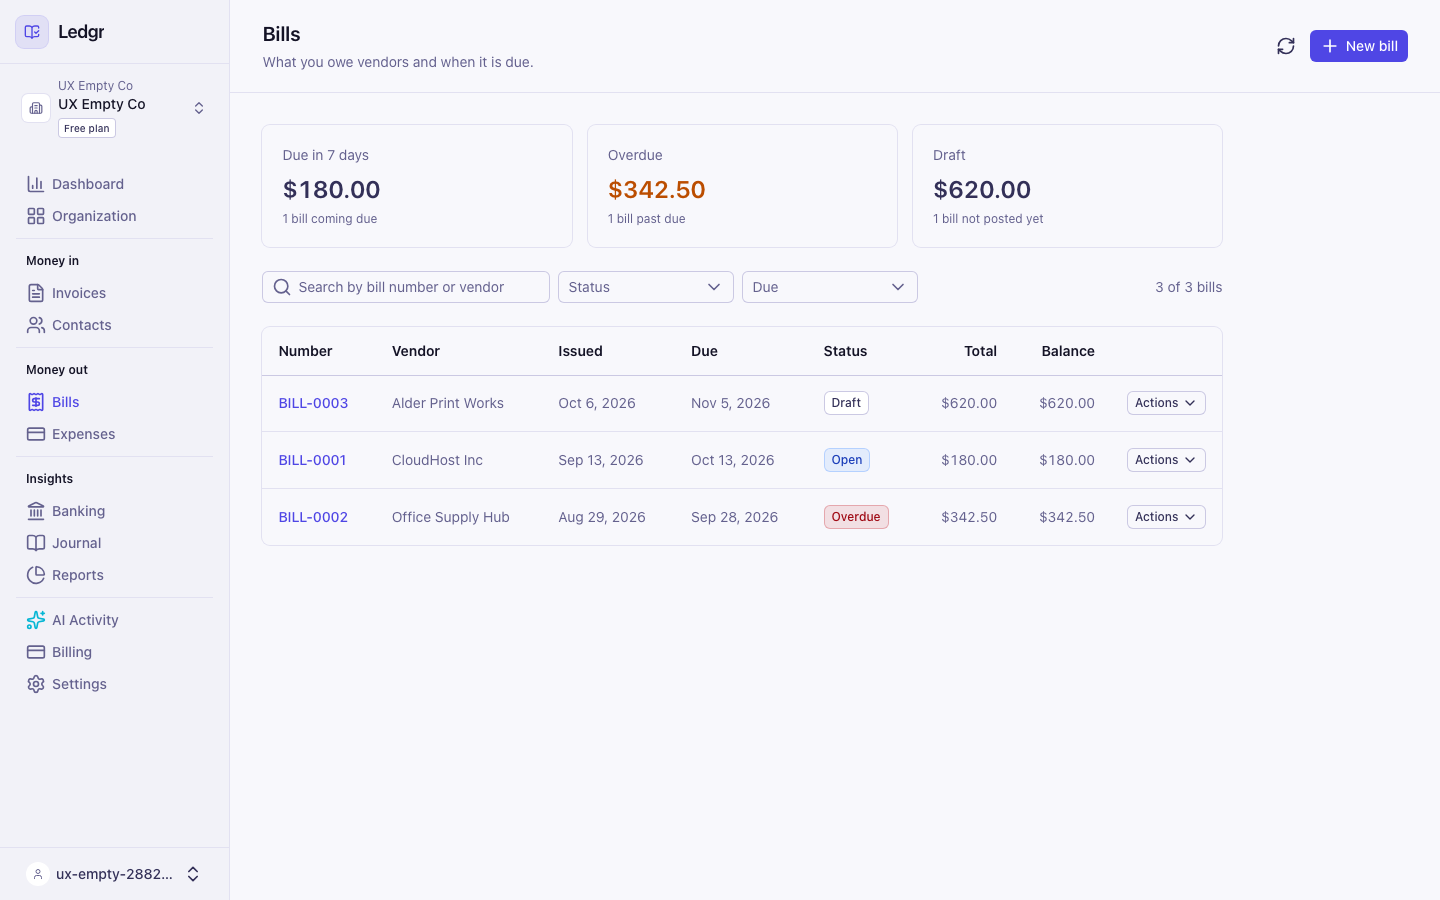
Task: Click the Expenses card icon
Action: (x=36, y=434)
